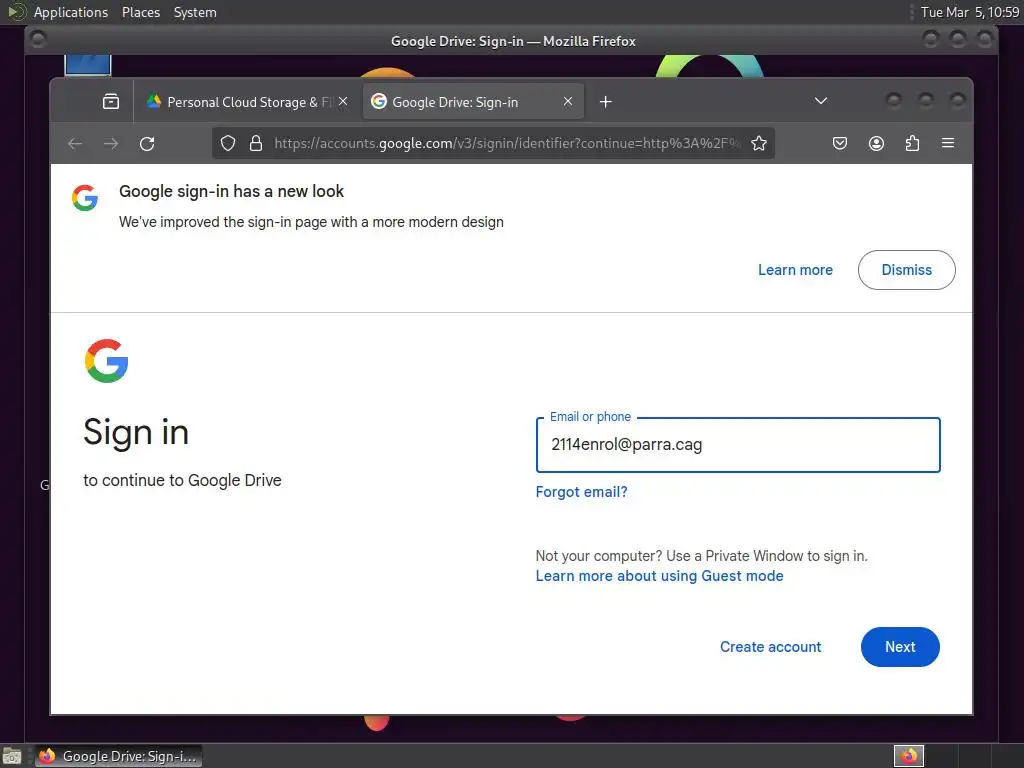Click the Google logo beside the banner heading
Image resolution: width=1024 pixels, height=768 pixels.
[x=85, y=197]
